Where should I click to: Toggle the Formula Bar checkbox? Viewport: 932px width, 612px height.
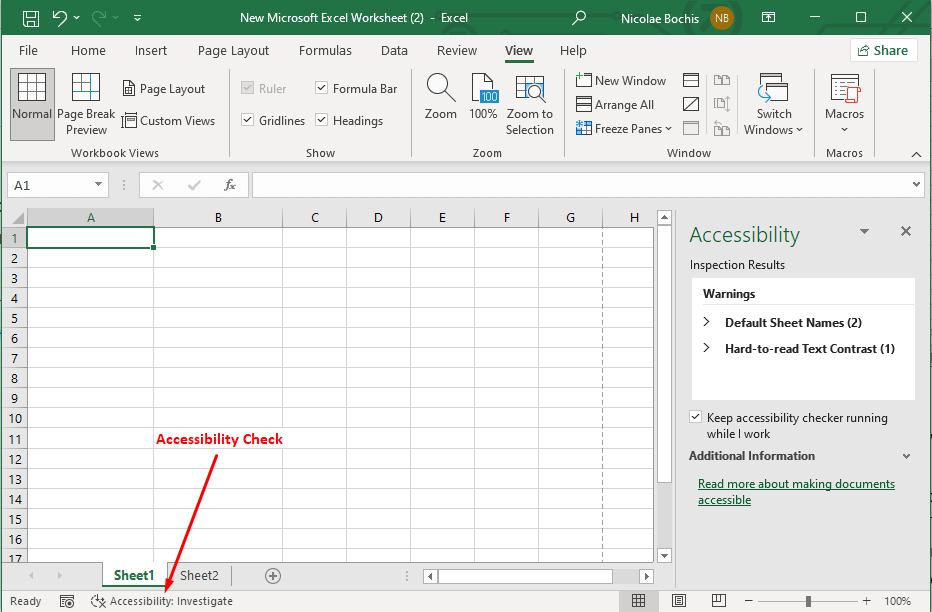[322, 89]
